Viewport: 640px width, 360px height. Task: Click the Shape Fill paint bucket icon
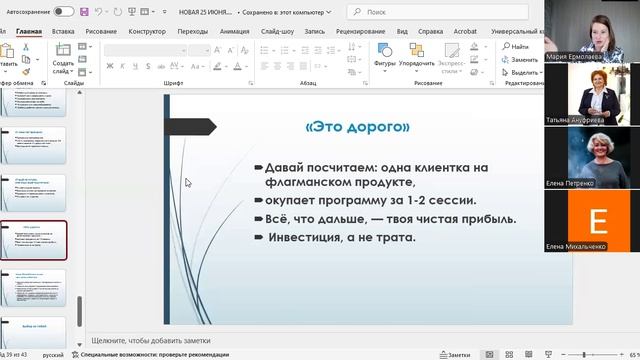pyautogui.click(x=474, y=47)
